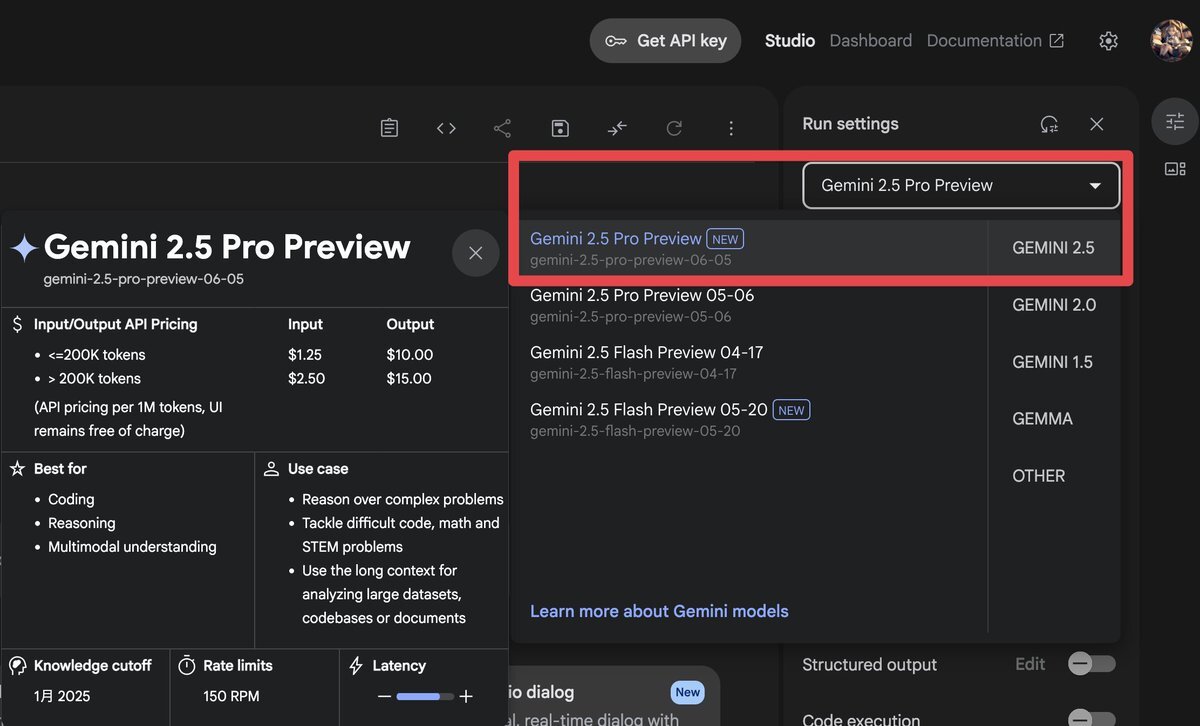
Task: Click the $2.50 input price
Action: 306,379
